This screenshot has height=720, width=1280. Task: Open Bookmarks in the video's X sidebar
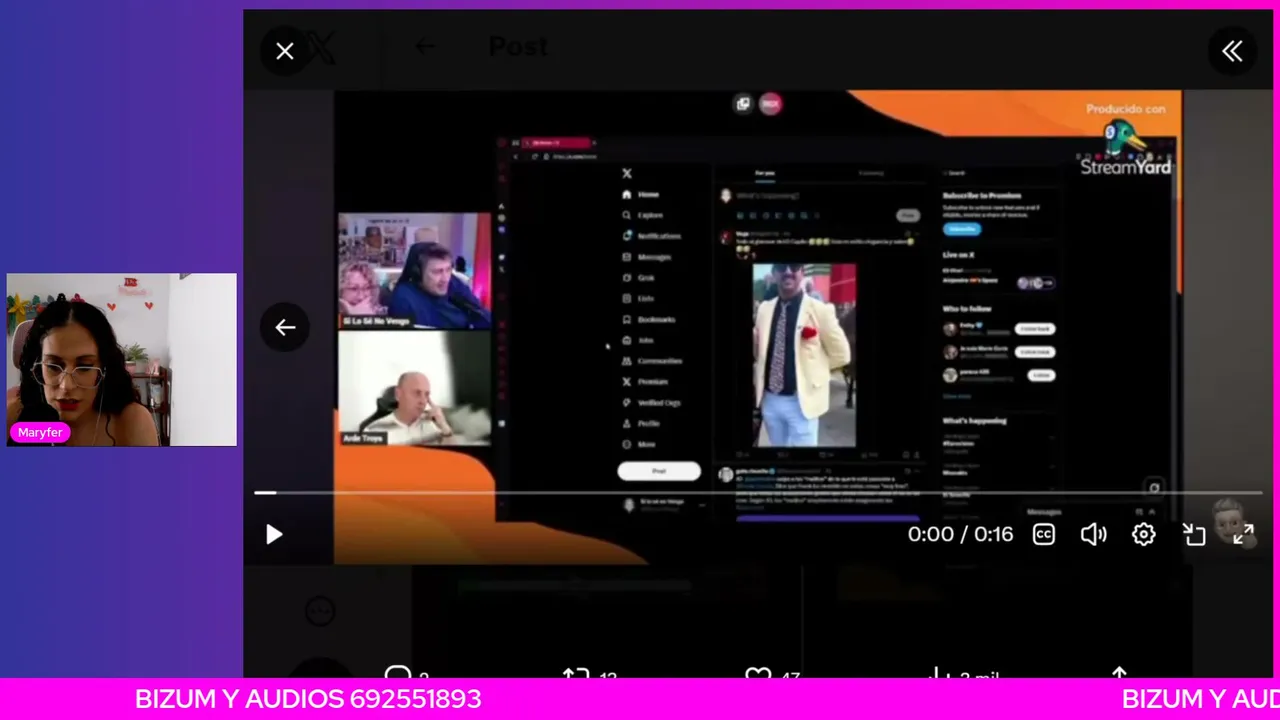[649, 319]
